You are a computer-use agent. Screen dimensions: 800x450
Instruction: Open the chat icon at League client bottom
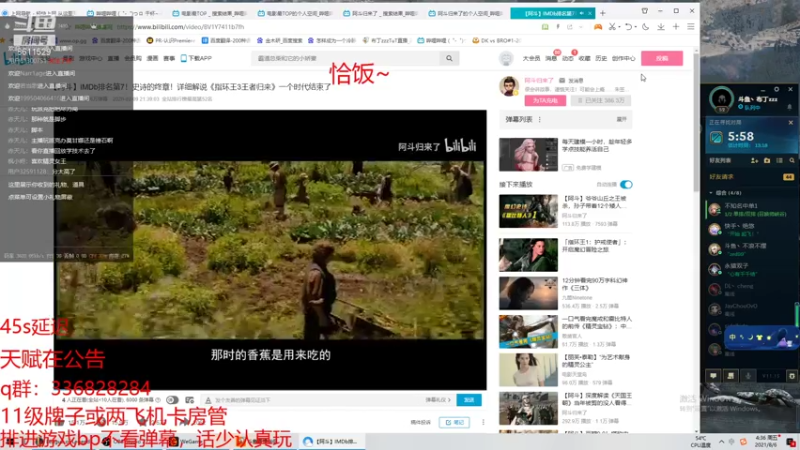coord(713,376)
